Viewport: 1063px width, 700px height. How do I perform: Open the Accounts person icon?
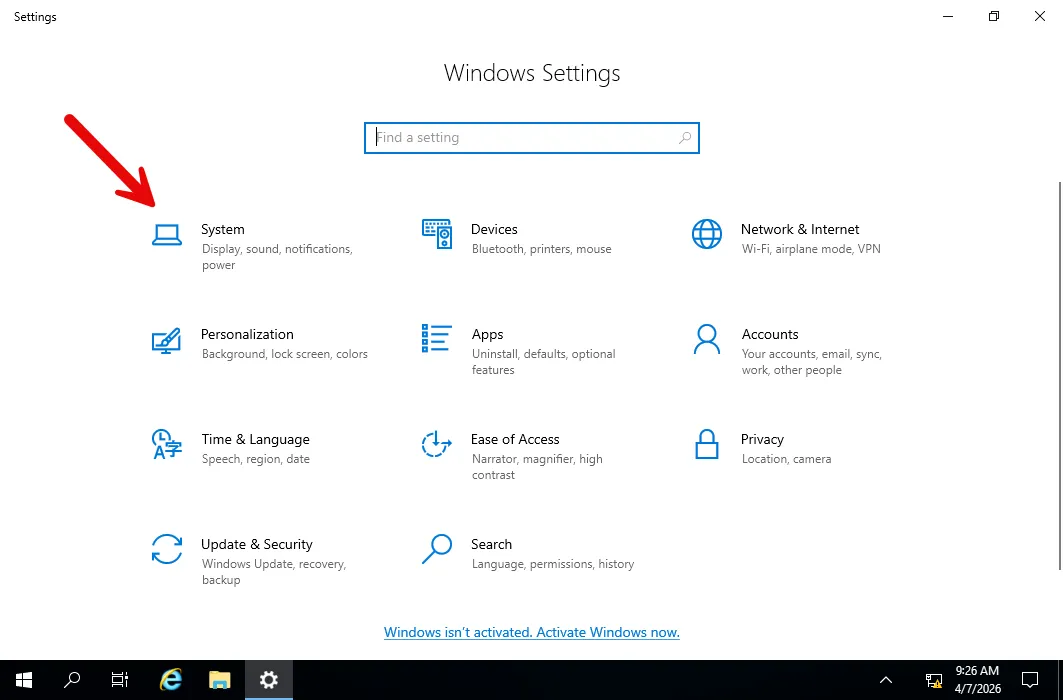coord(707,339)
